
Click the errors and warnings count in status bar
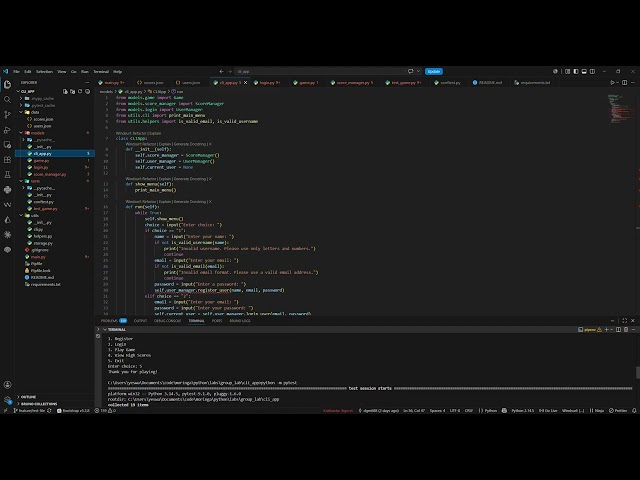pyautogui.click(x=105, y=411)
